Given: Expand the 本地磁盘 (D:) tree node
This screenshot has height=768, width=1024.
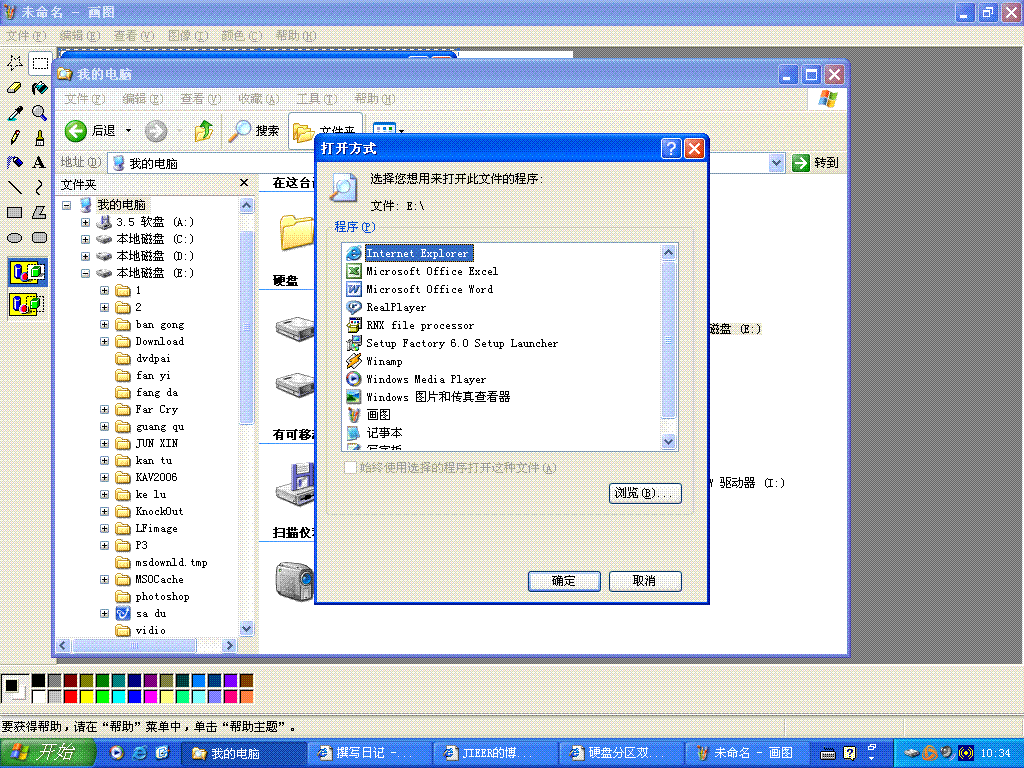Looking at the screenshot, I should point(86,256).
